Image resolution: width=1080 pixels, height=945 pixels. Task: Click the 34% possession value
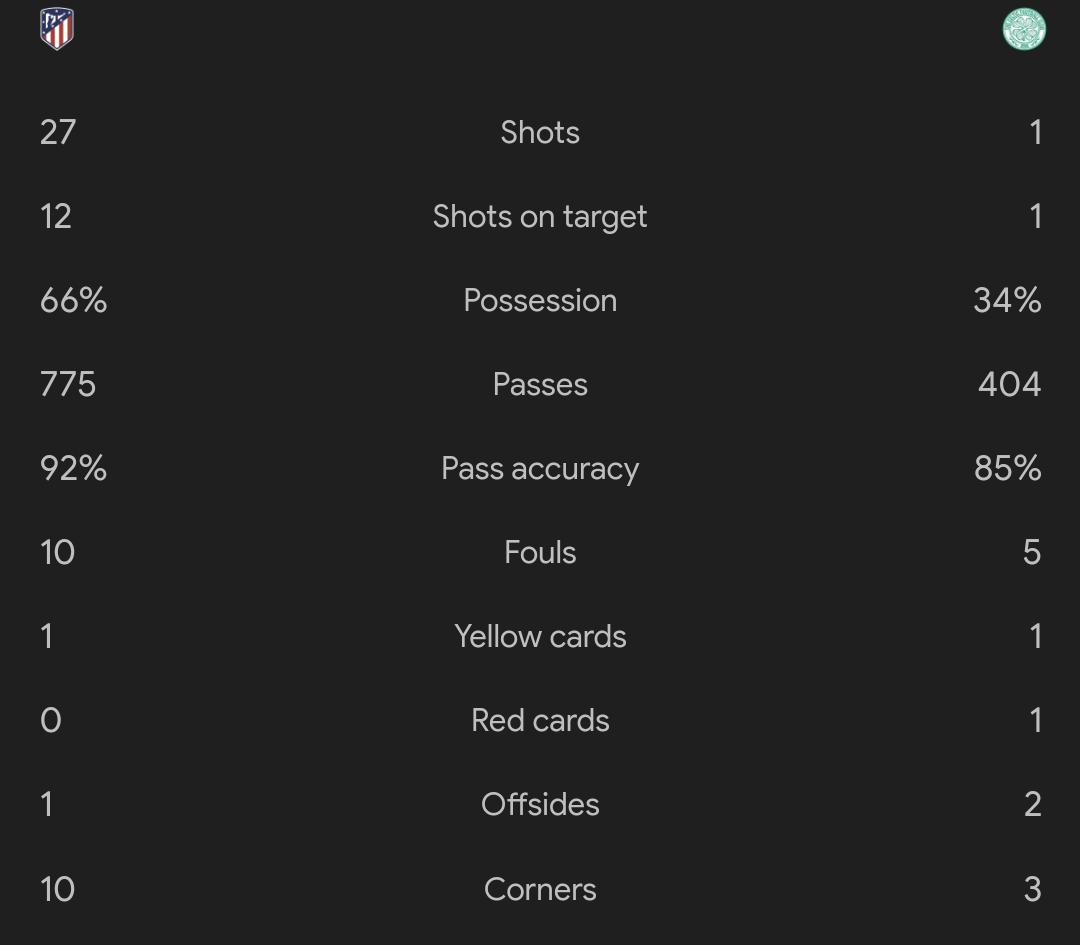(1007, 300)
